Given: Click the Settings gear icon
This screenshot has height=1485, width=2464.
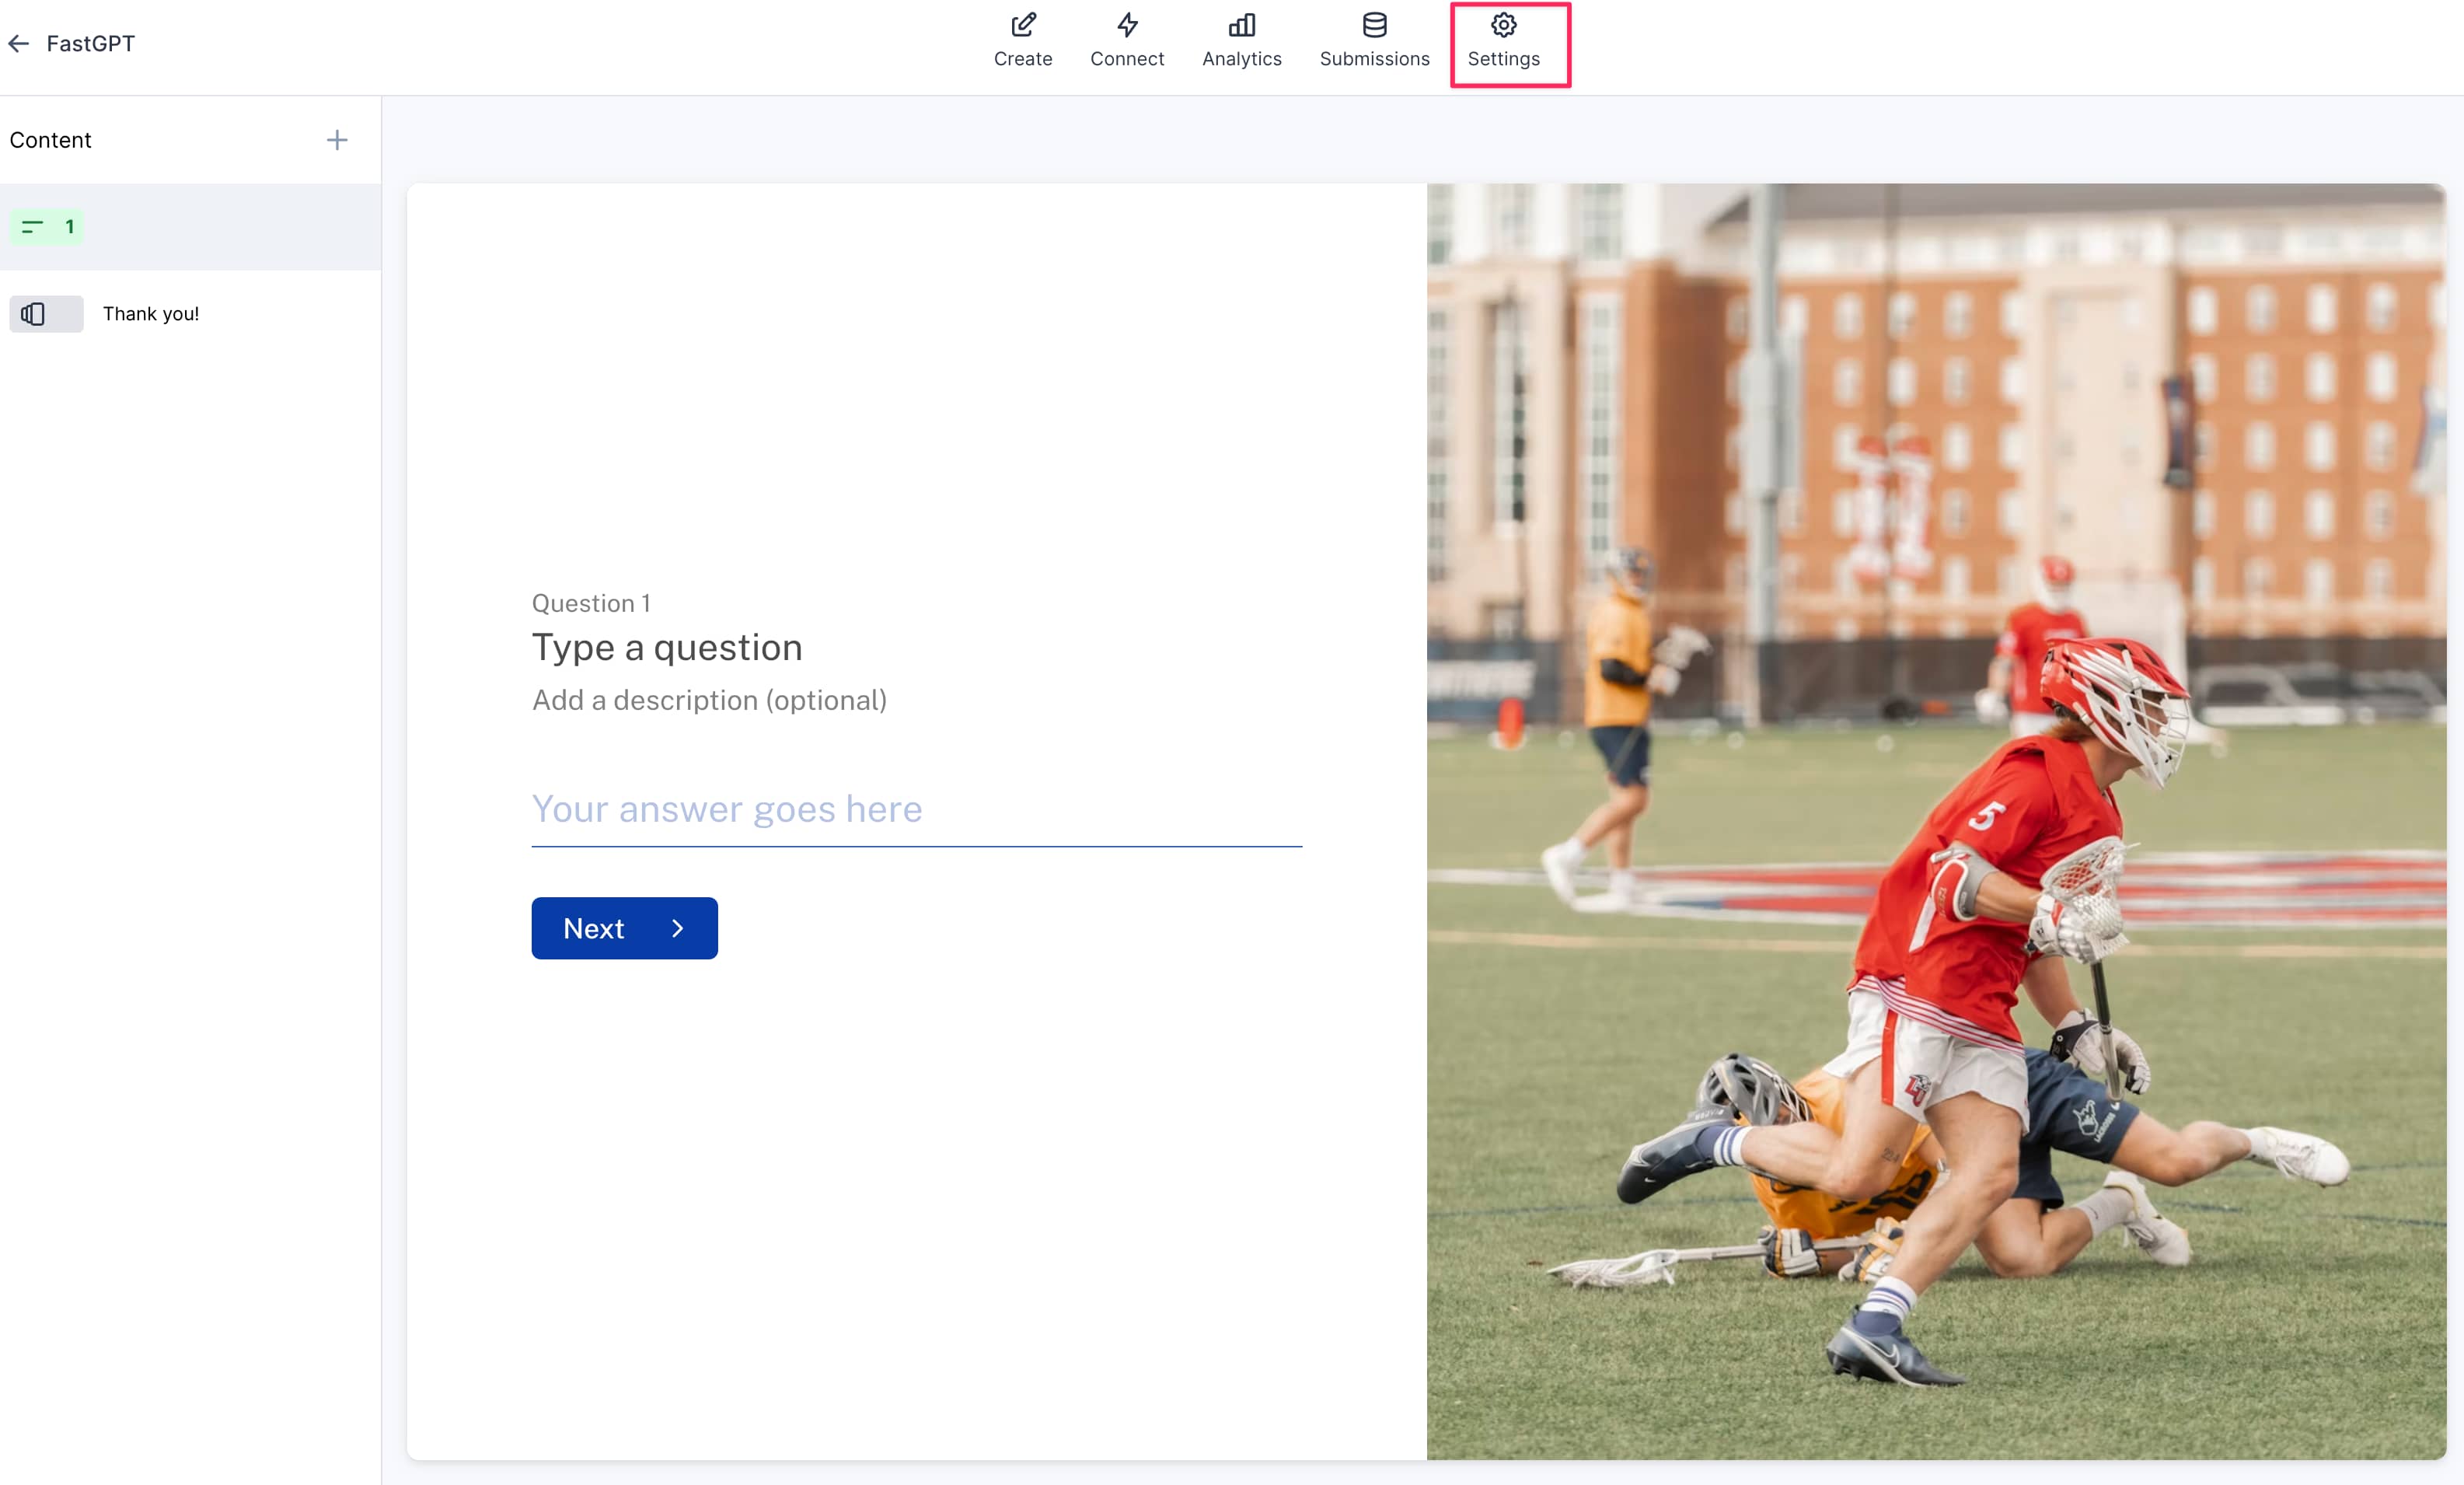Looking at the screenshot, I should point(1503,25).
